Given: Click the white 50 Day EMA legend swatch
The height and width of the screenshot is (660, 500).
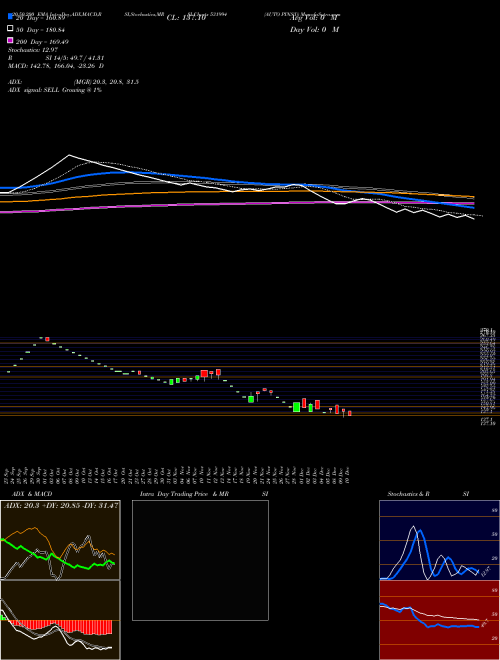Looking at the screenshot, I should (x=10, y=29).
